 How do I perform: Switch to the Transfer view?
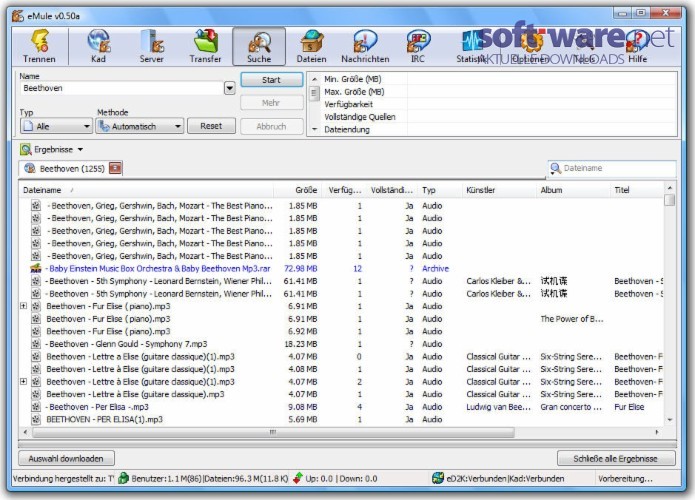205,46
